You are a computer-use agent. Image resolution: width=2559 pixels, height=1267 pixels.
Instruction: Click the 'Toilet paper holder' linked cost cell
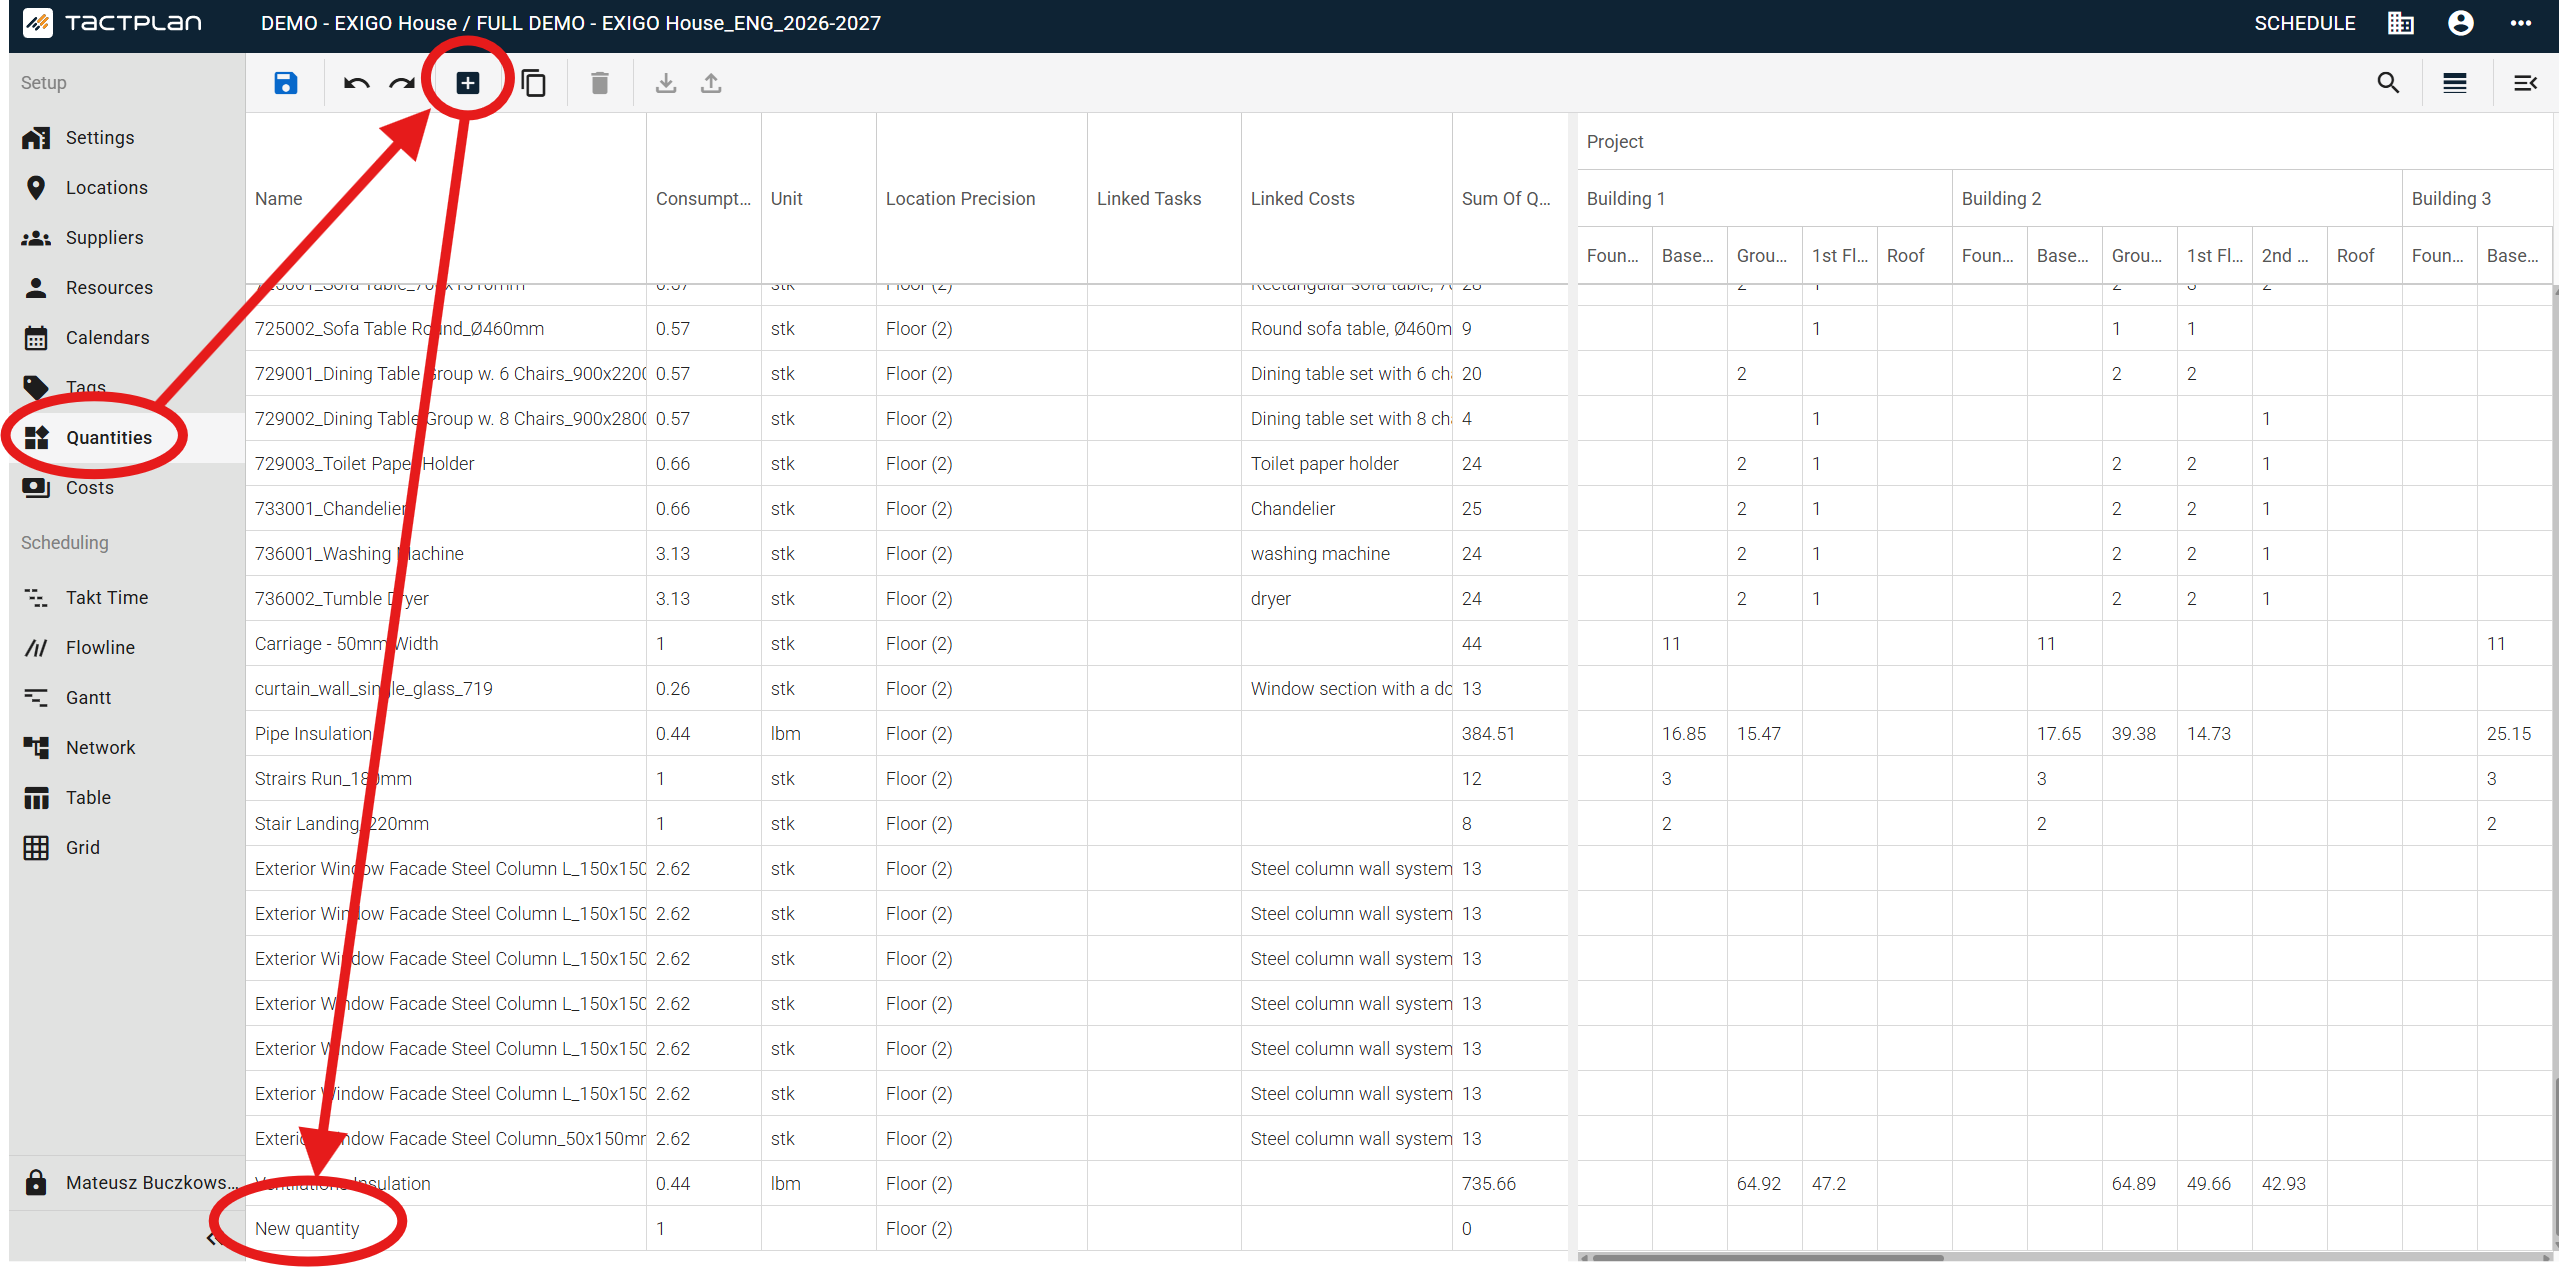point(1346,464)
